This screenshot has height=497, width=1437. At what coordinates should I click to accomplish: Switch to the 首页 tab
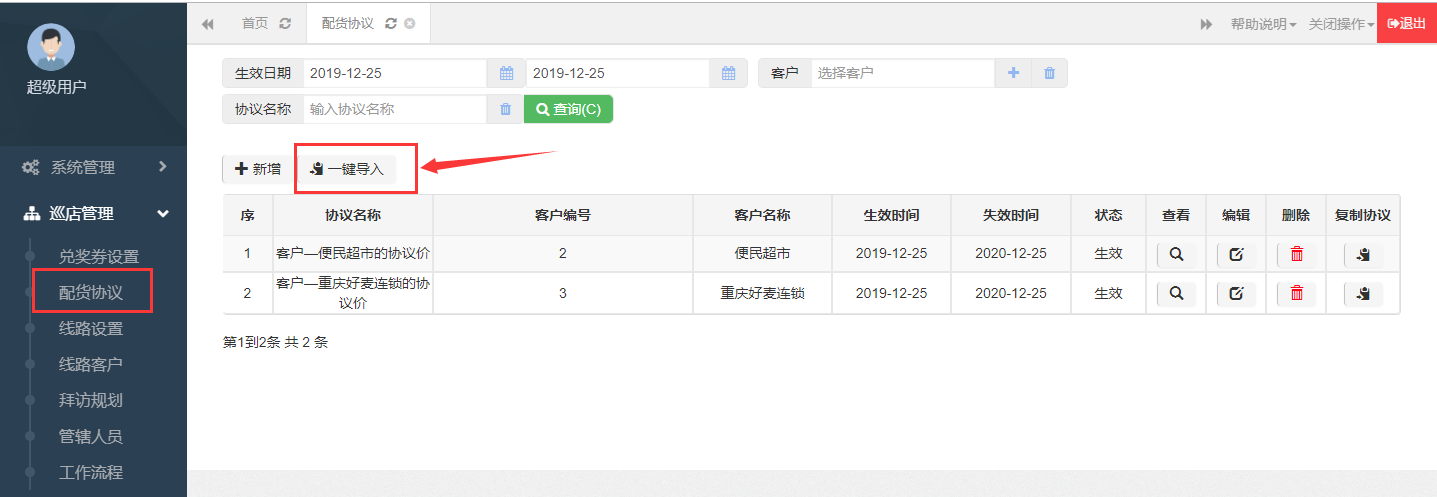tap(254, 23)
